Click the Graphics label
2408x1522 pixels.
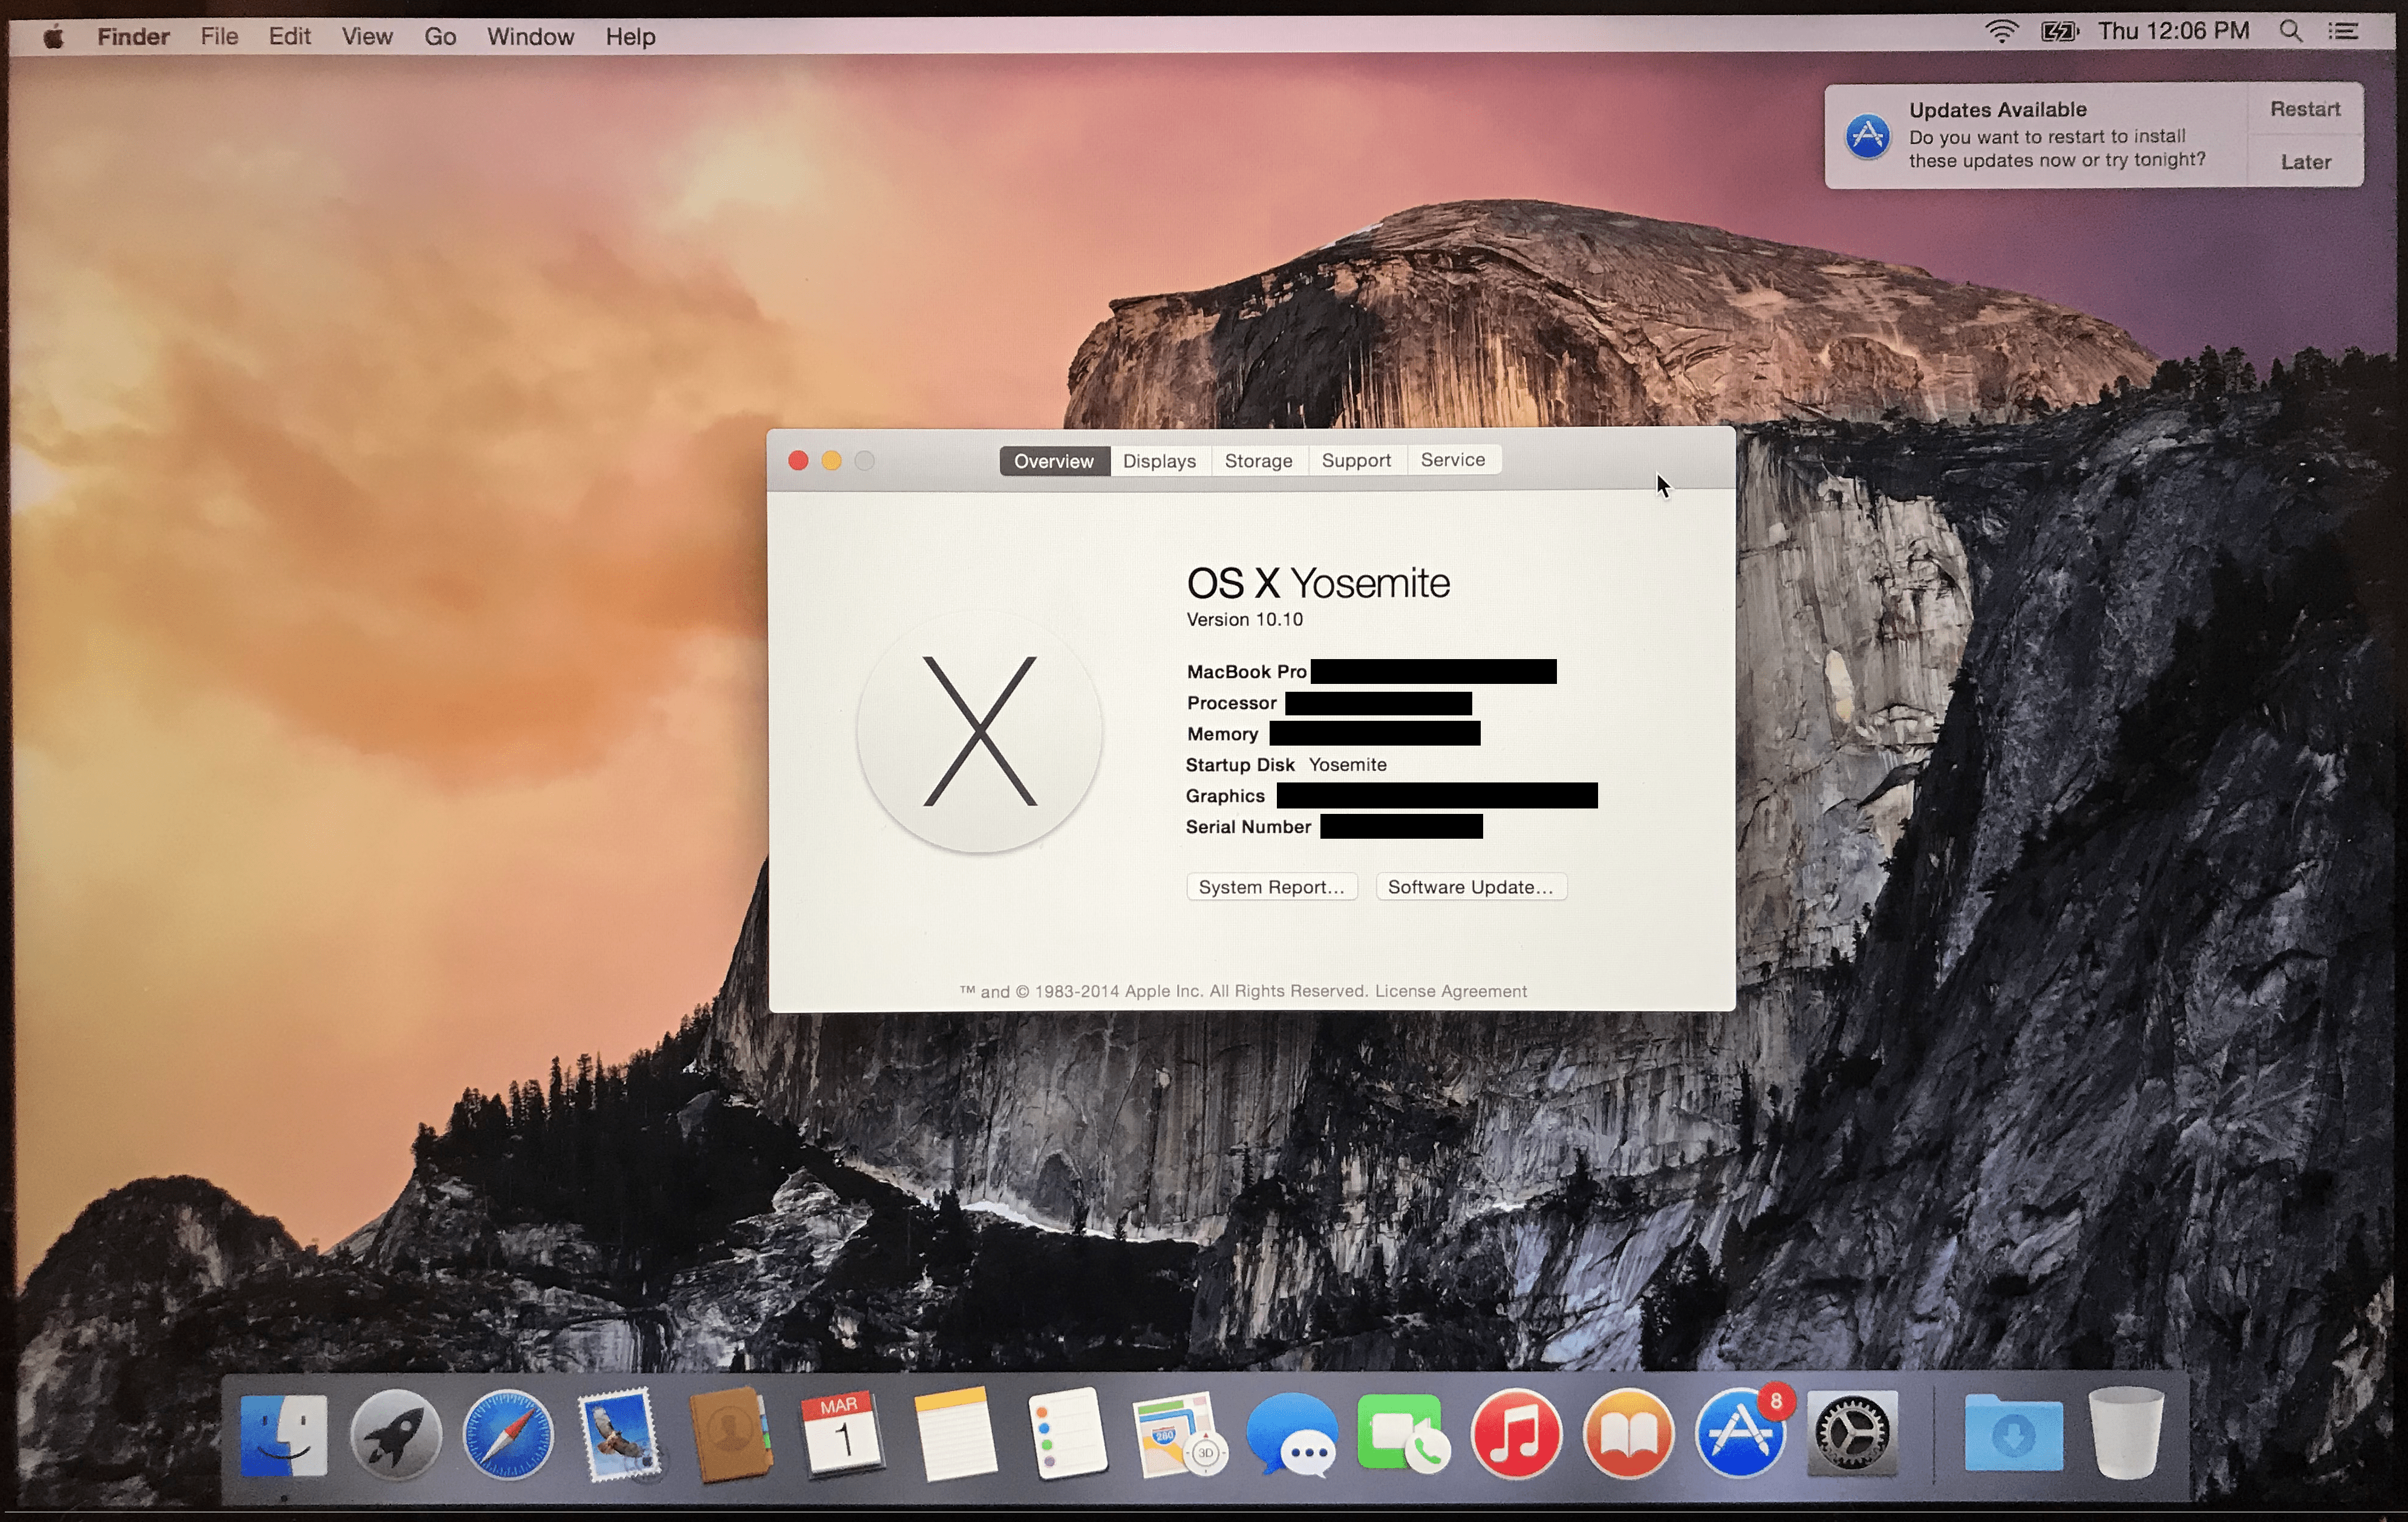(x=1225, y=796)
